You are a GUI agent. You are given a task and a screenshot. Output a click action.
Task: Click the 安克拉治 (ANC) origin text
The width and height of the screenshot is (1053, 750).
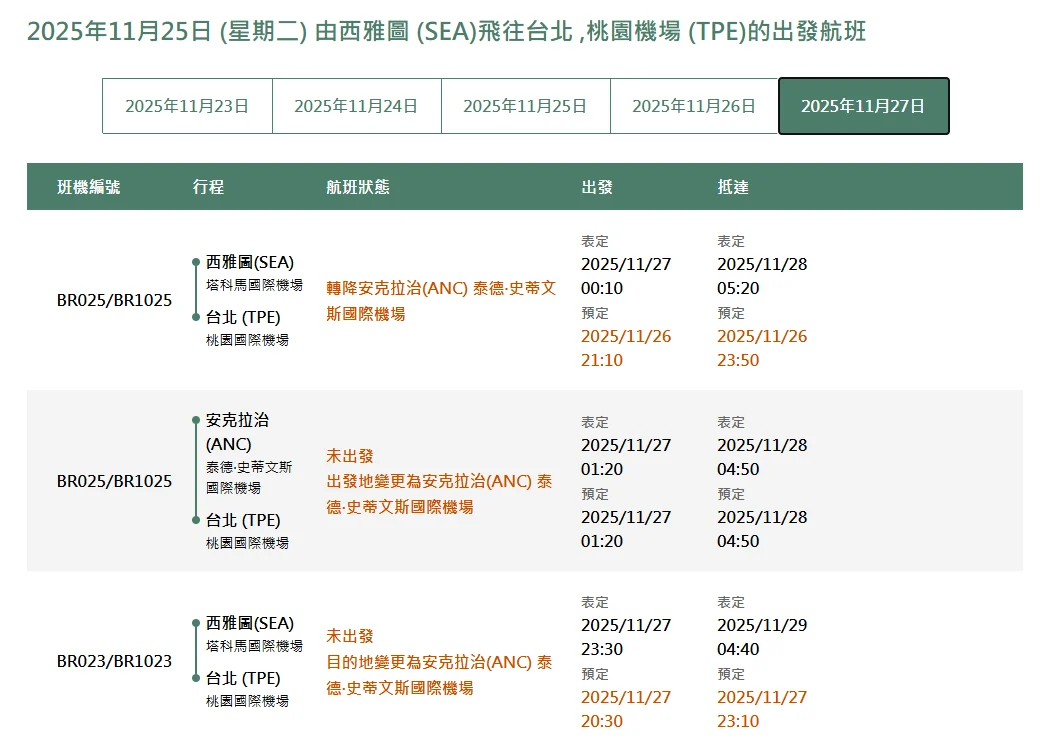point(237,432)
